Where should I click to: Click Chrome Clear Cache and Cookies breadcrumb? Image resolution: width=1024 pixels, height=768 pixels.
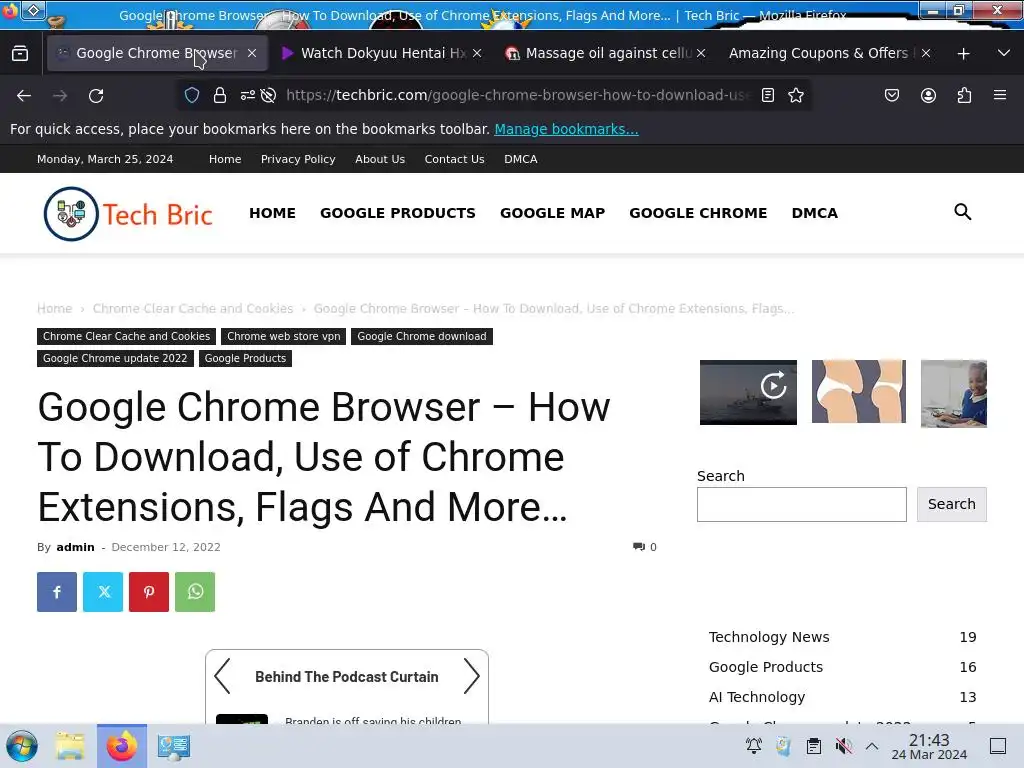[193, 308]
